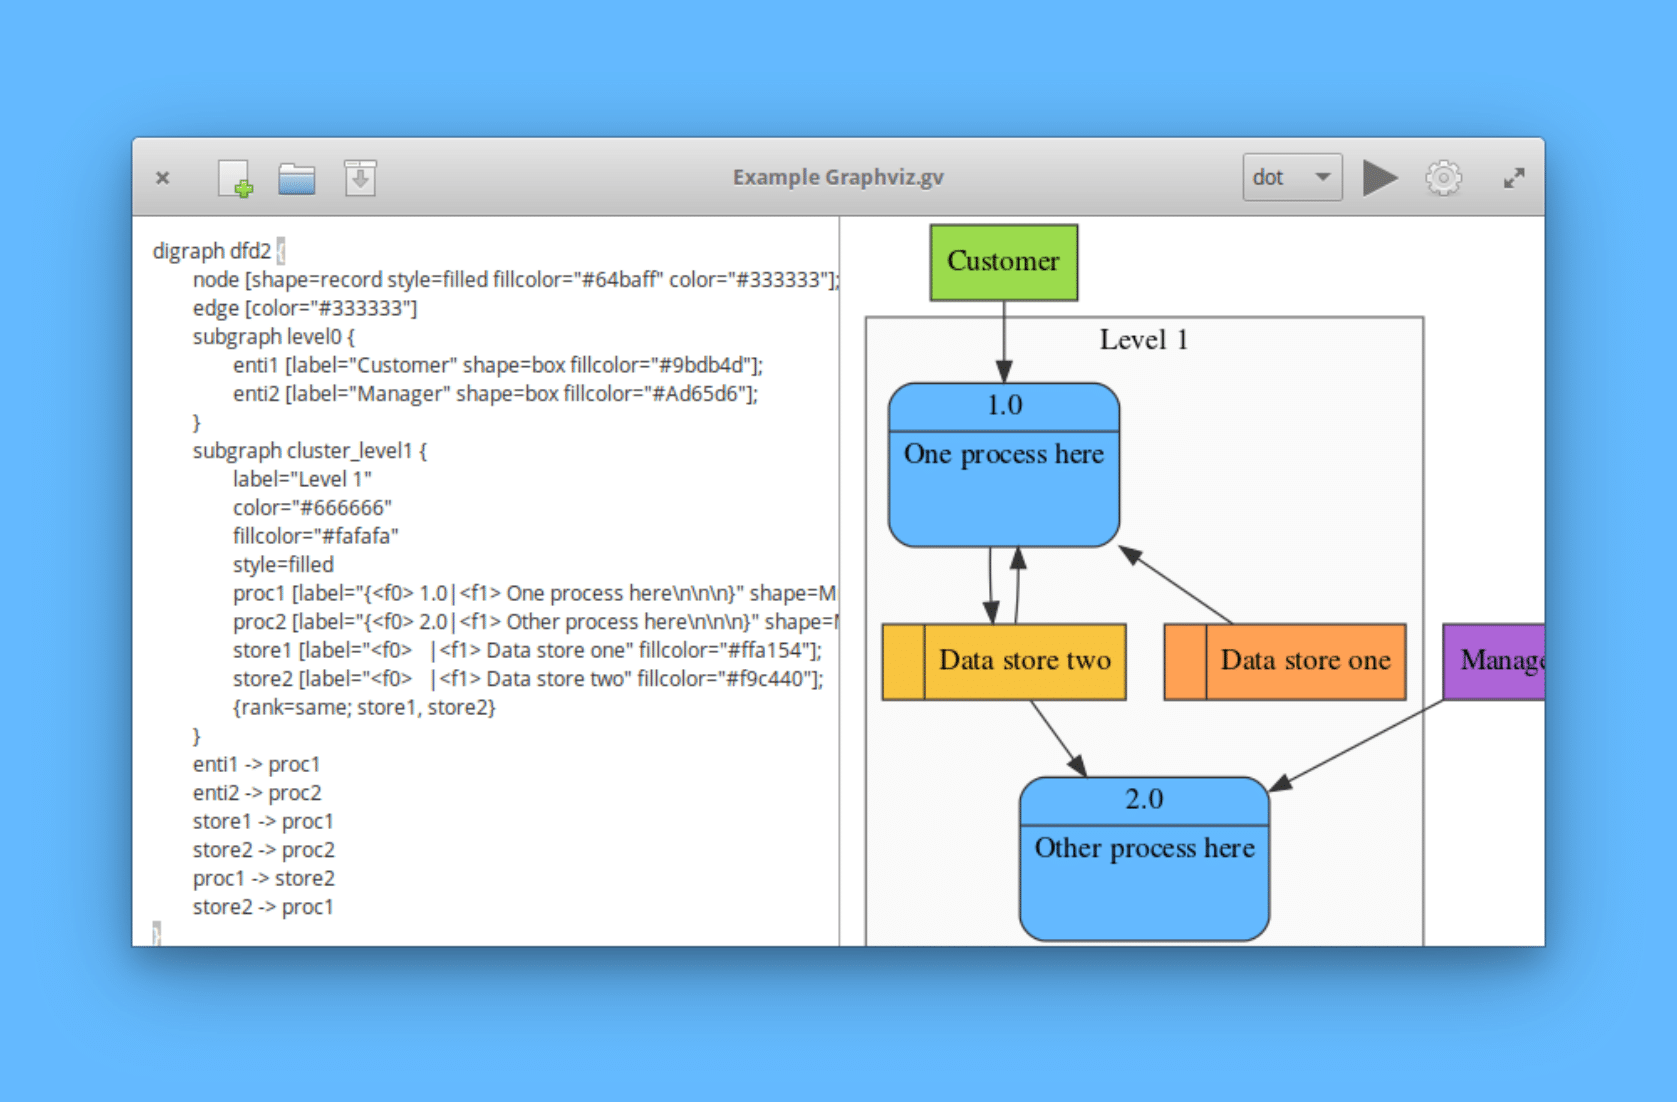Click the node [shape=record...] code line

(516, 279)
